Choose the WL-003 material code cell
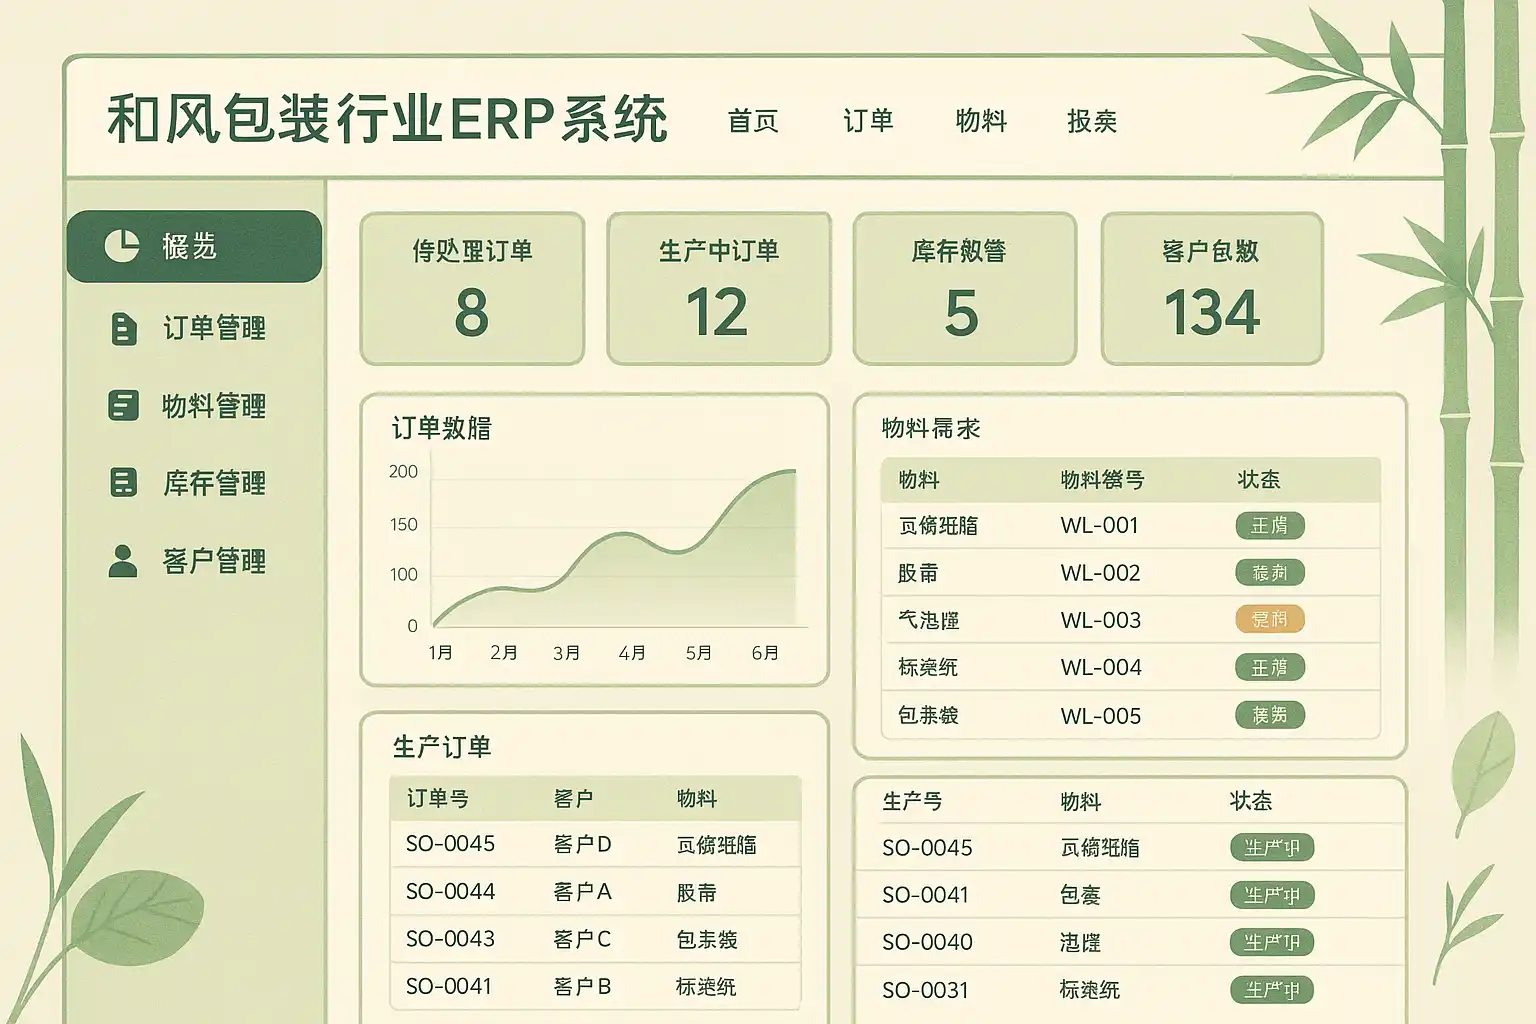The image size is (1536, 1024). tap(1101, 620)
